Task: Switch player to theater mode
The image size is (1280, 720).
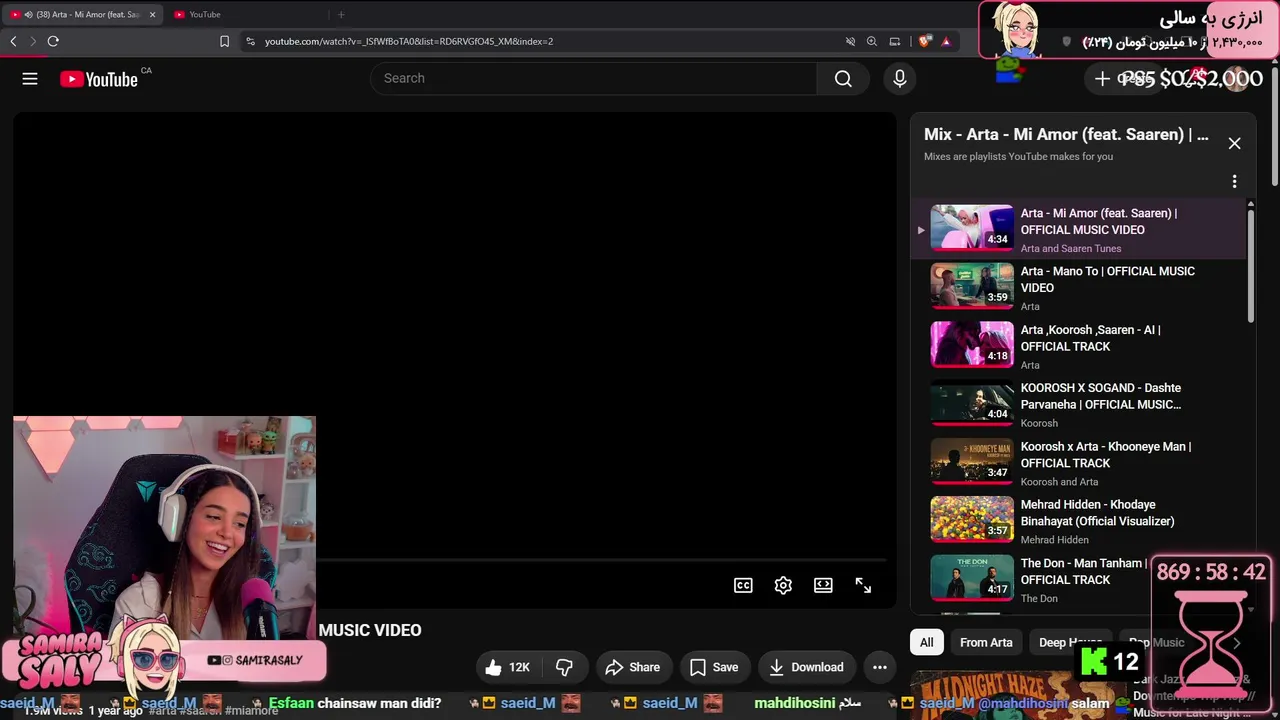Action: [x=823, y=585]
